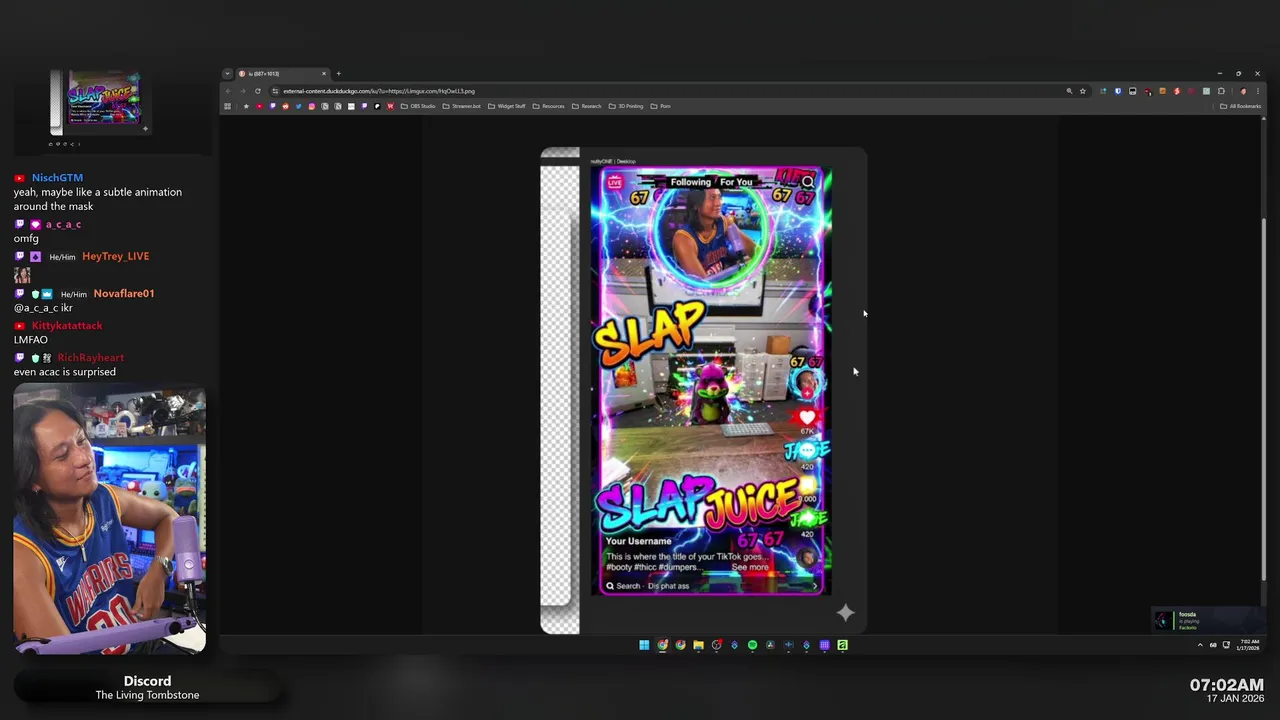Screen dimensions: 1280x720
Task: Click the 'Discord' now playing song title
Action: click(x=147, y=681)
